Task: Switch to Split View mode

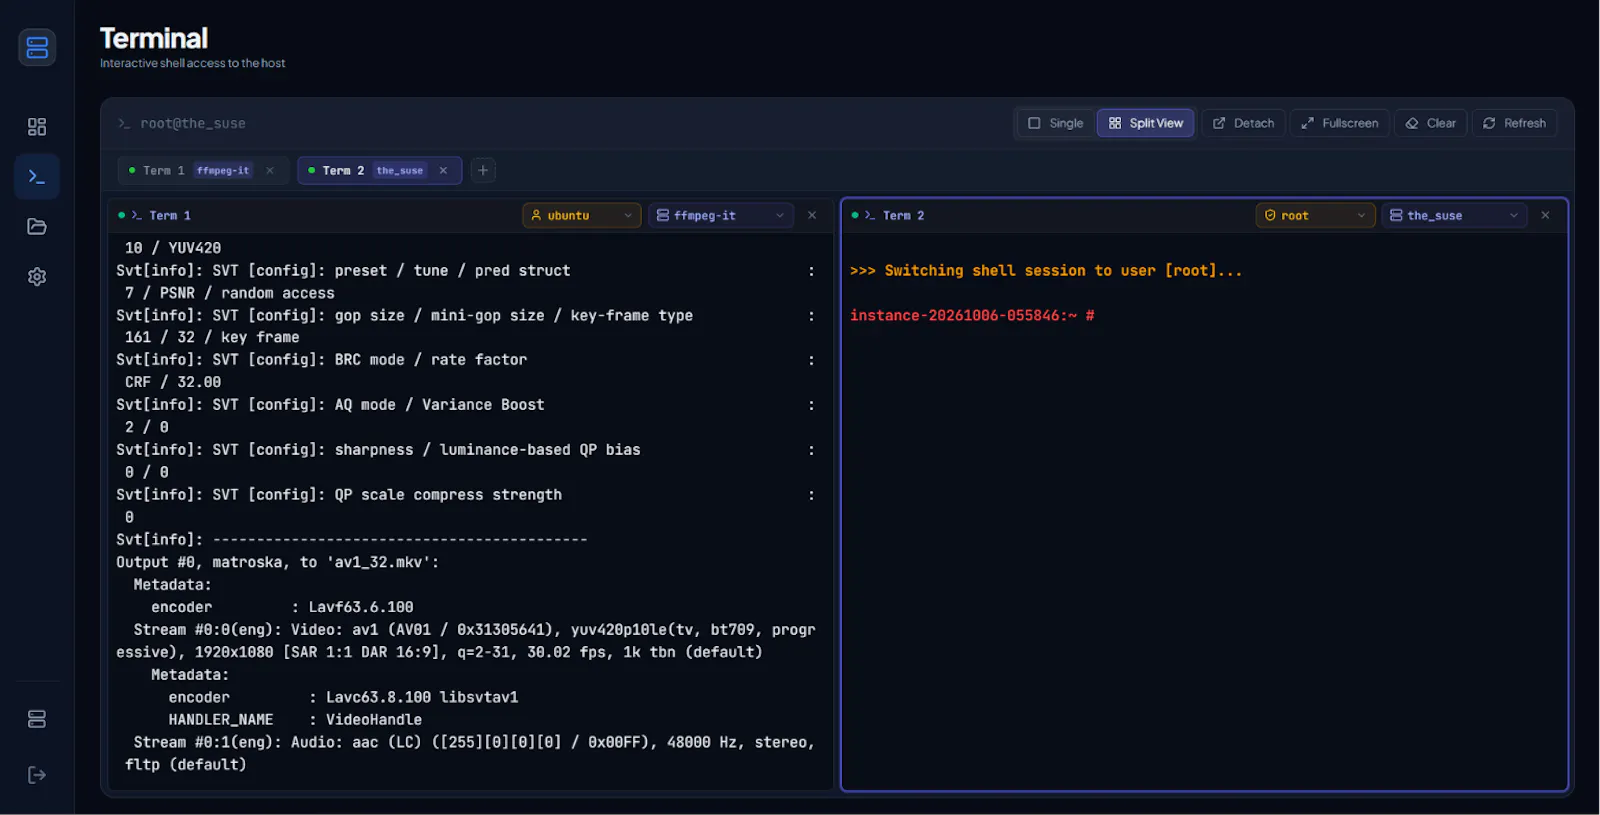Action: coord(1146,123)
